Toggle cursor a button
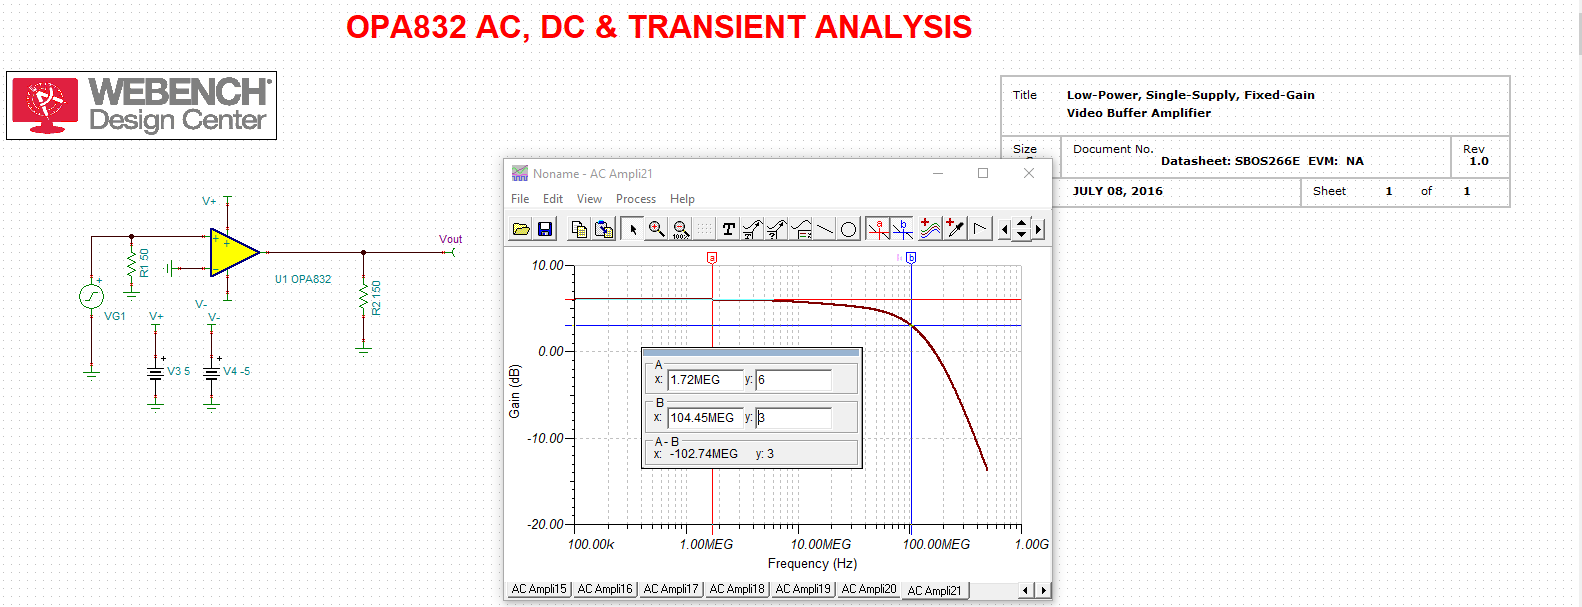Viewport: 1582px width, 607px height. tap(879, 229)
